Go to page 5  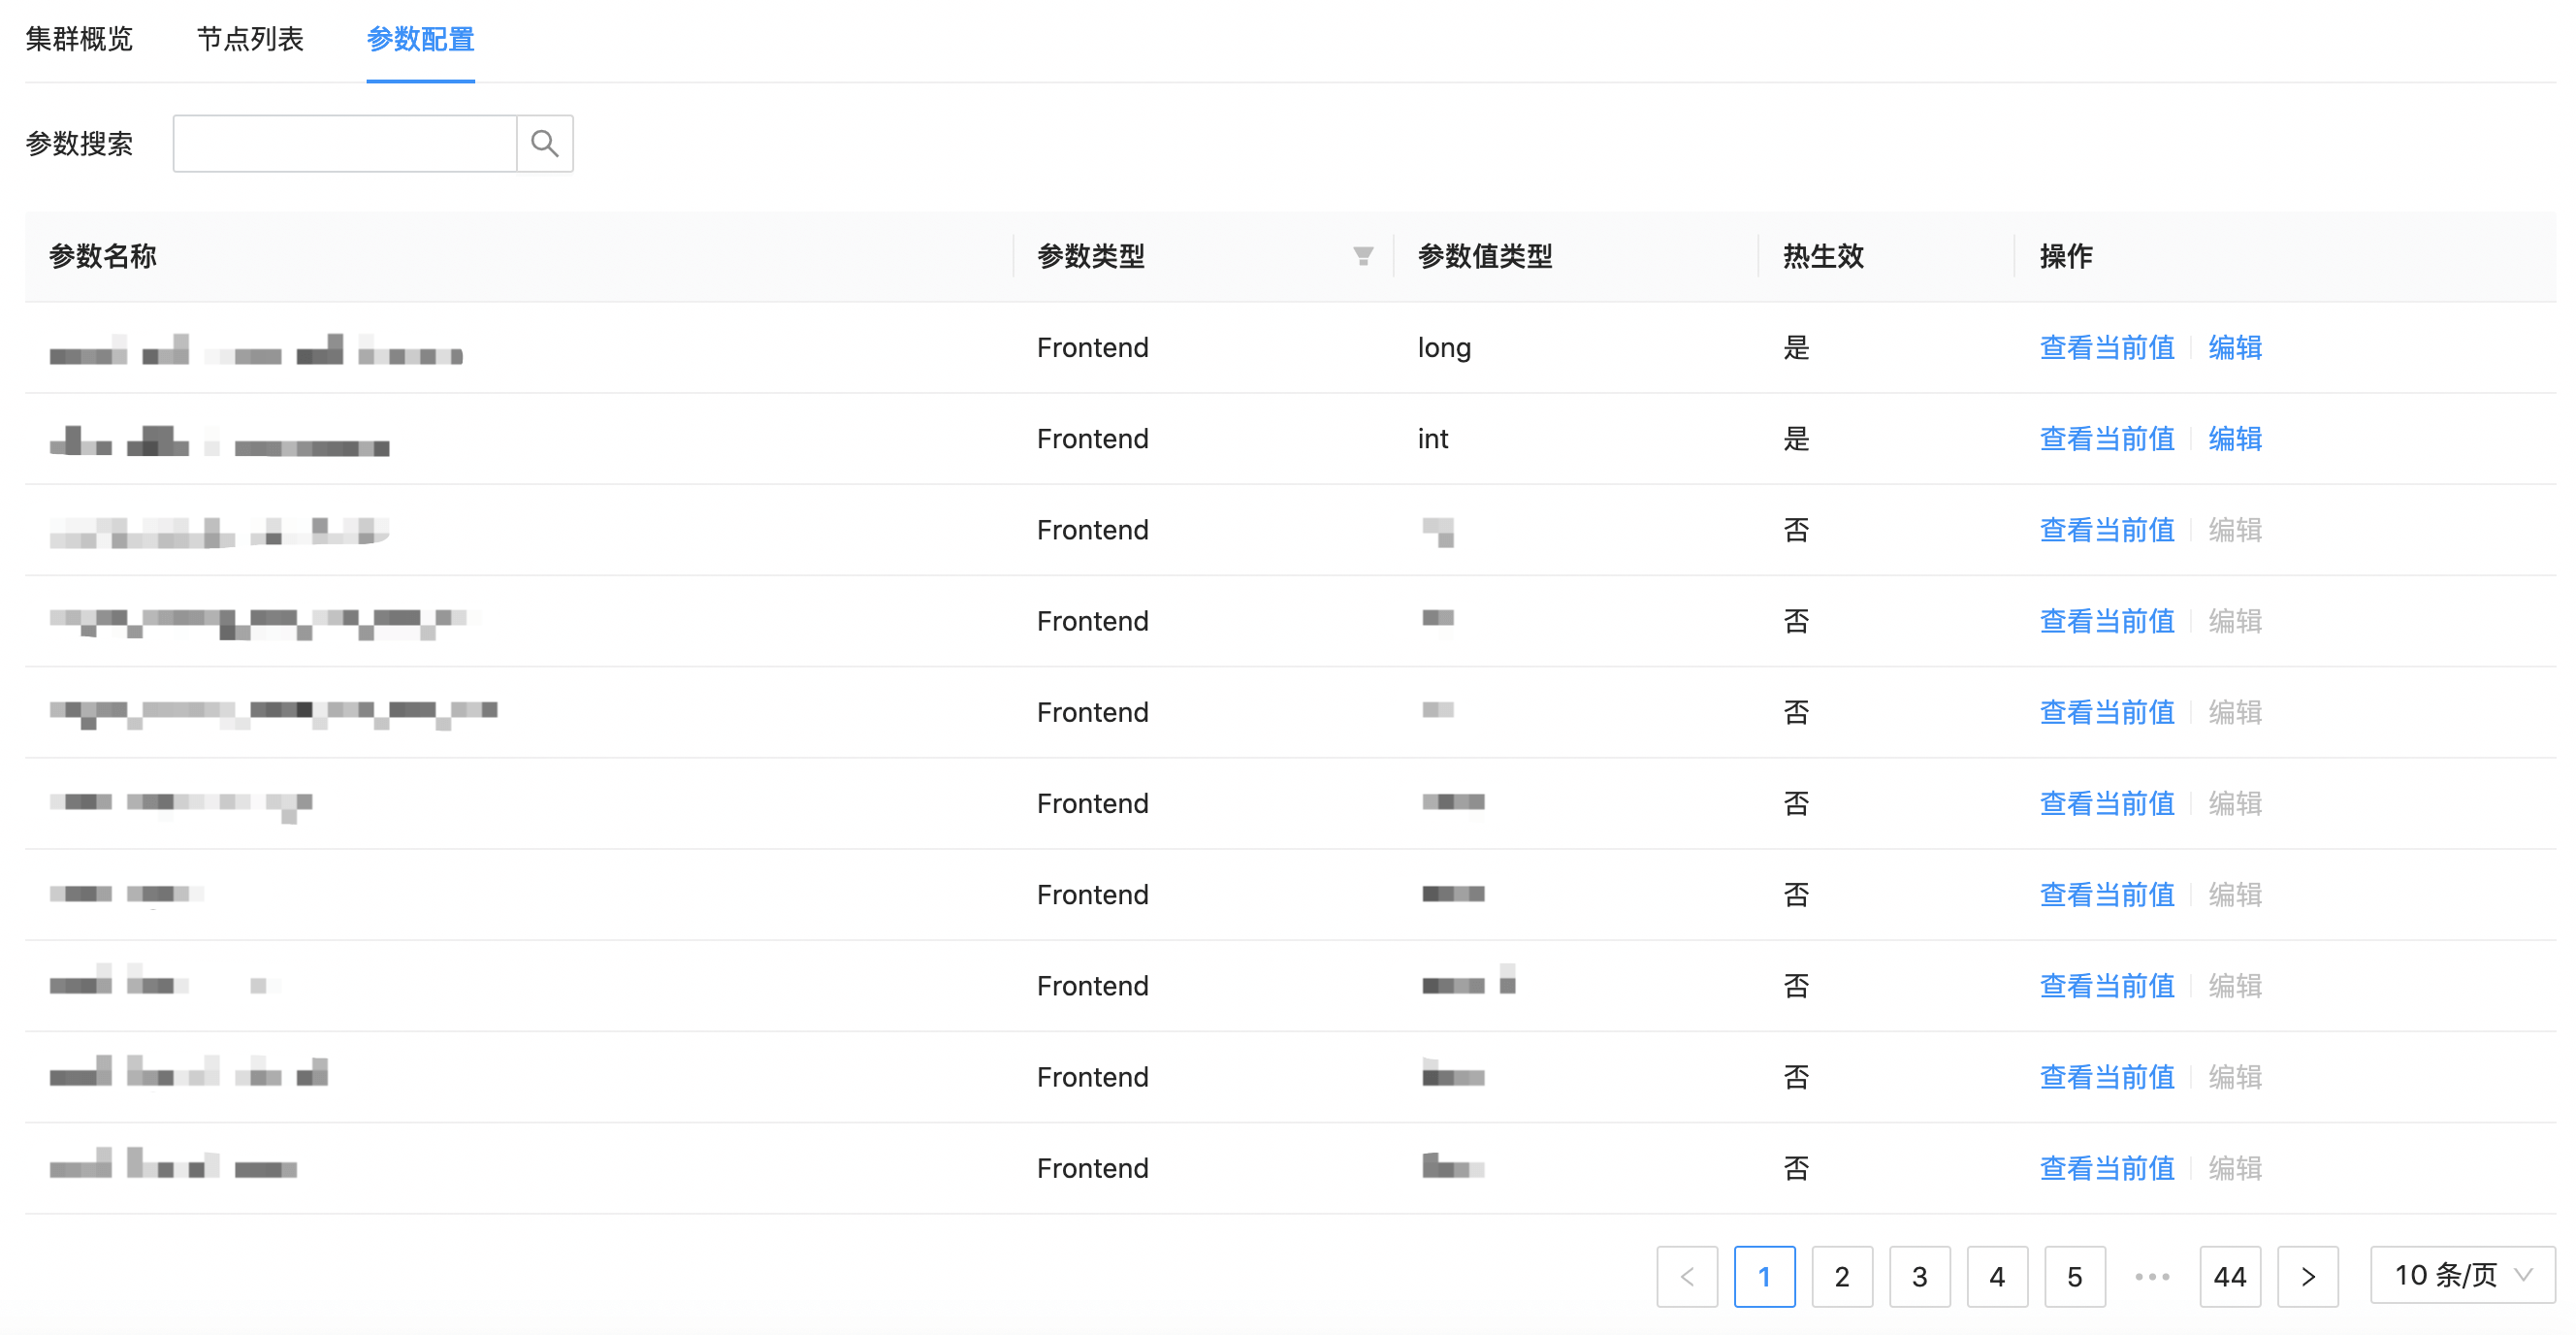pyautogui.click(x=2075, y=1276)
